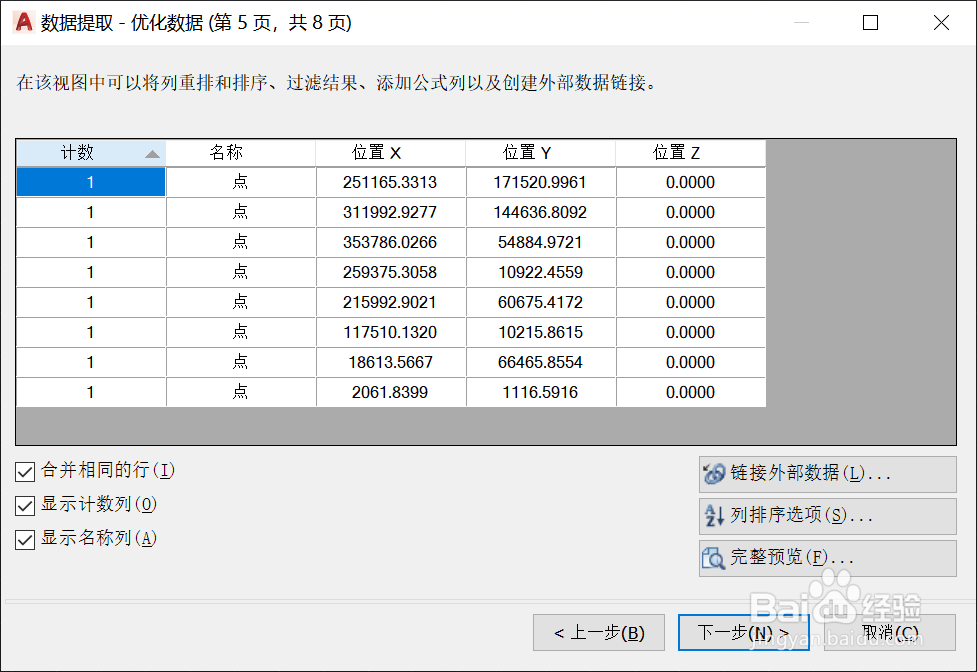
Task: Select cell 311992.9277
Action: [391, 212]
